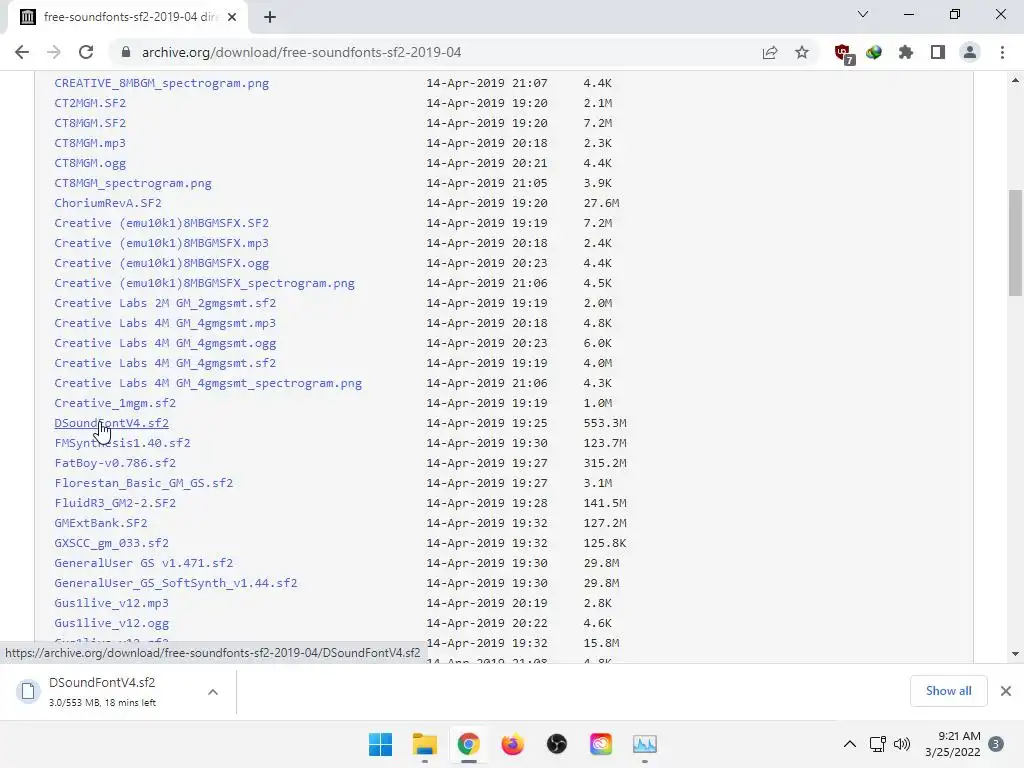The width and height of the screenshot is (1024, 768).
Task: Click the DSoundFontV4.sf2 file icon in downloads bar
Action: pos(28,691)
